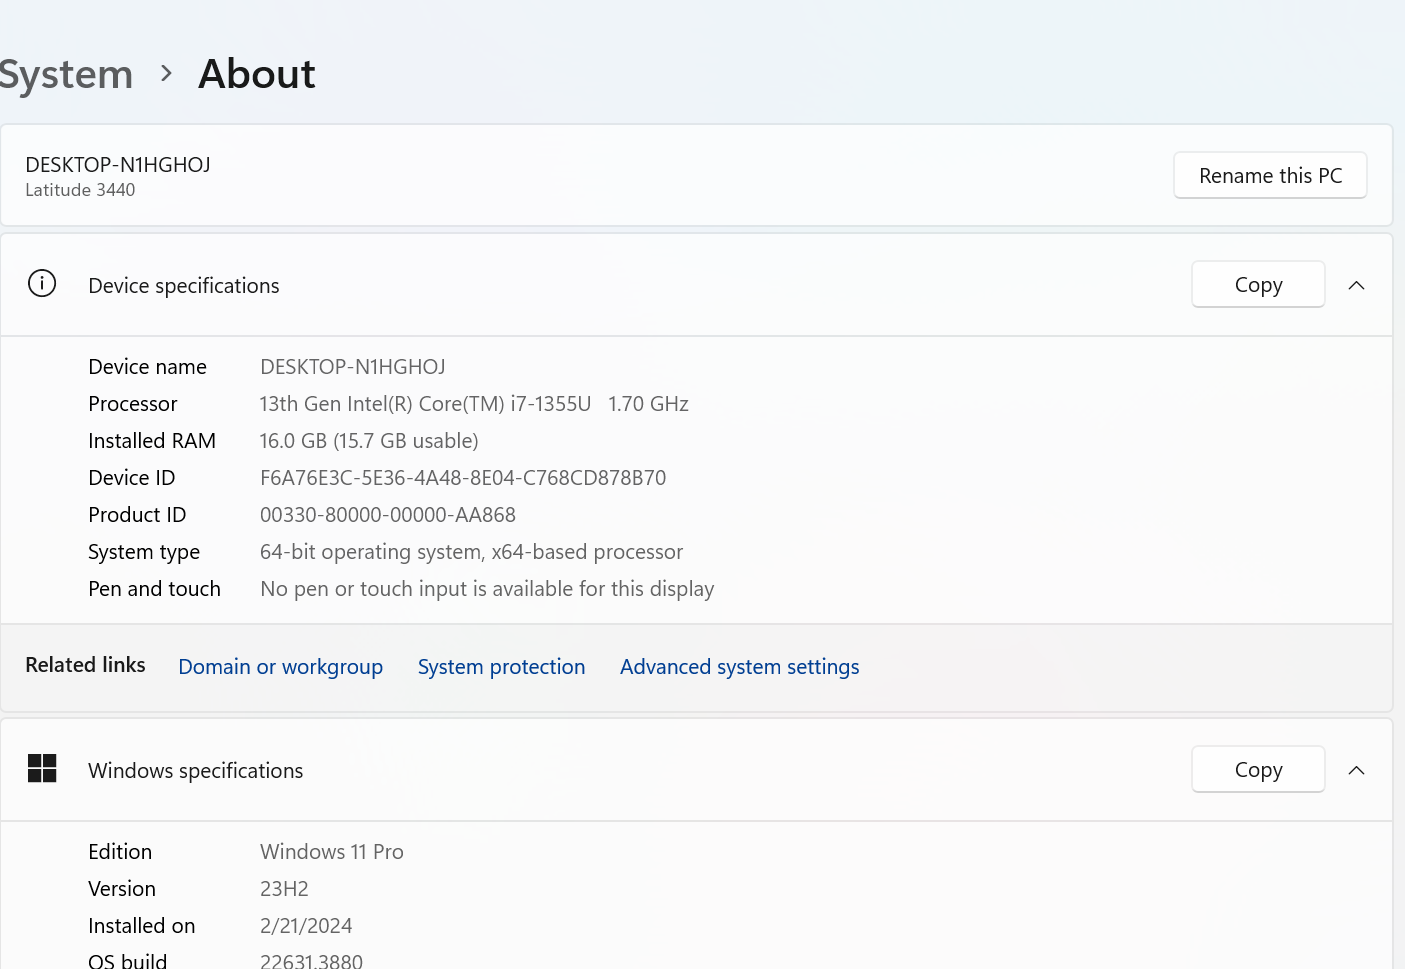Open the System protection link
1405x969 pixels.
pyautogui.click(x=501, y=667)
